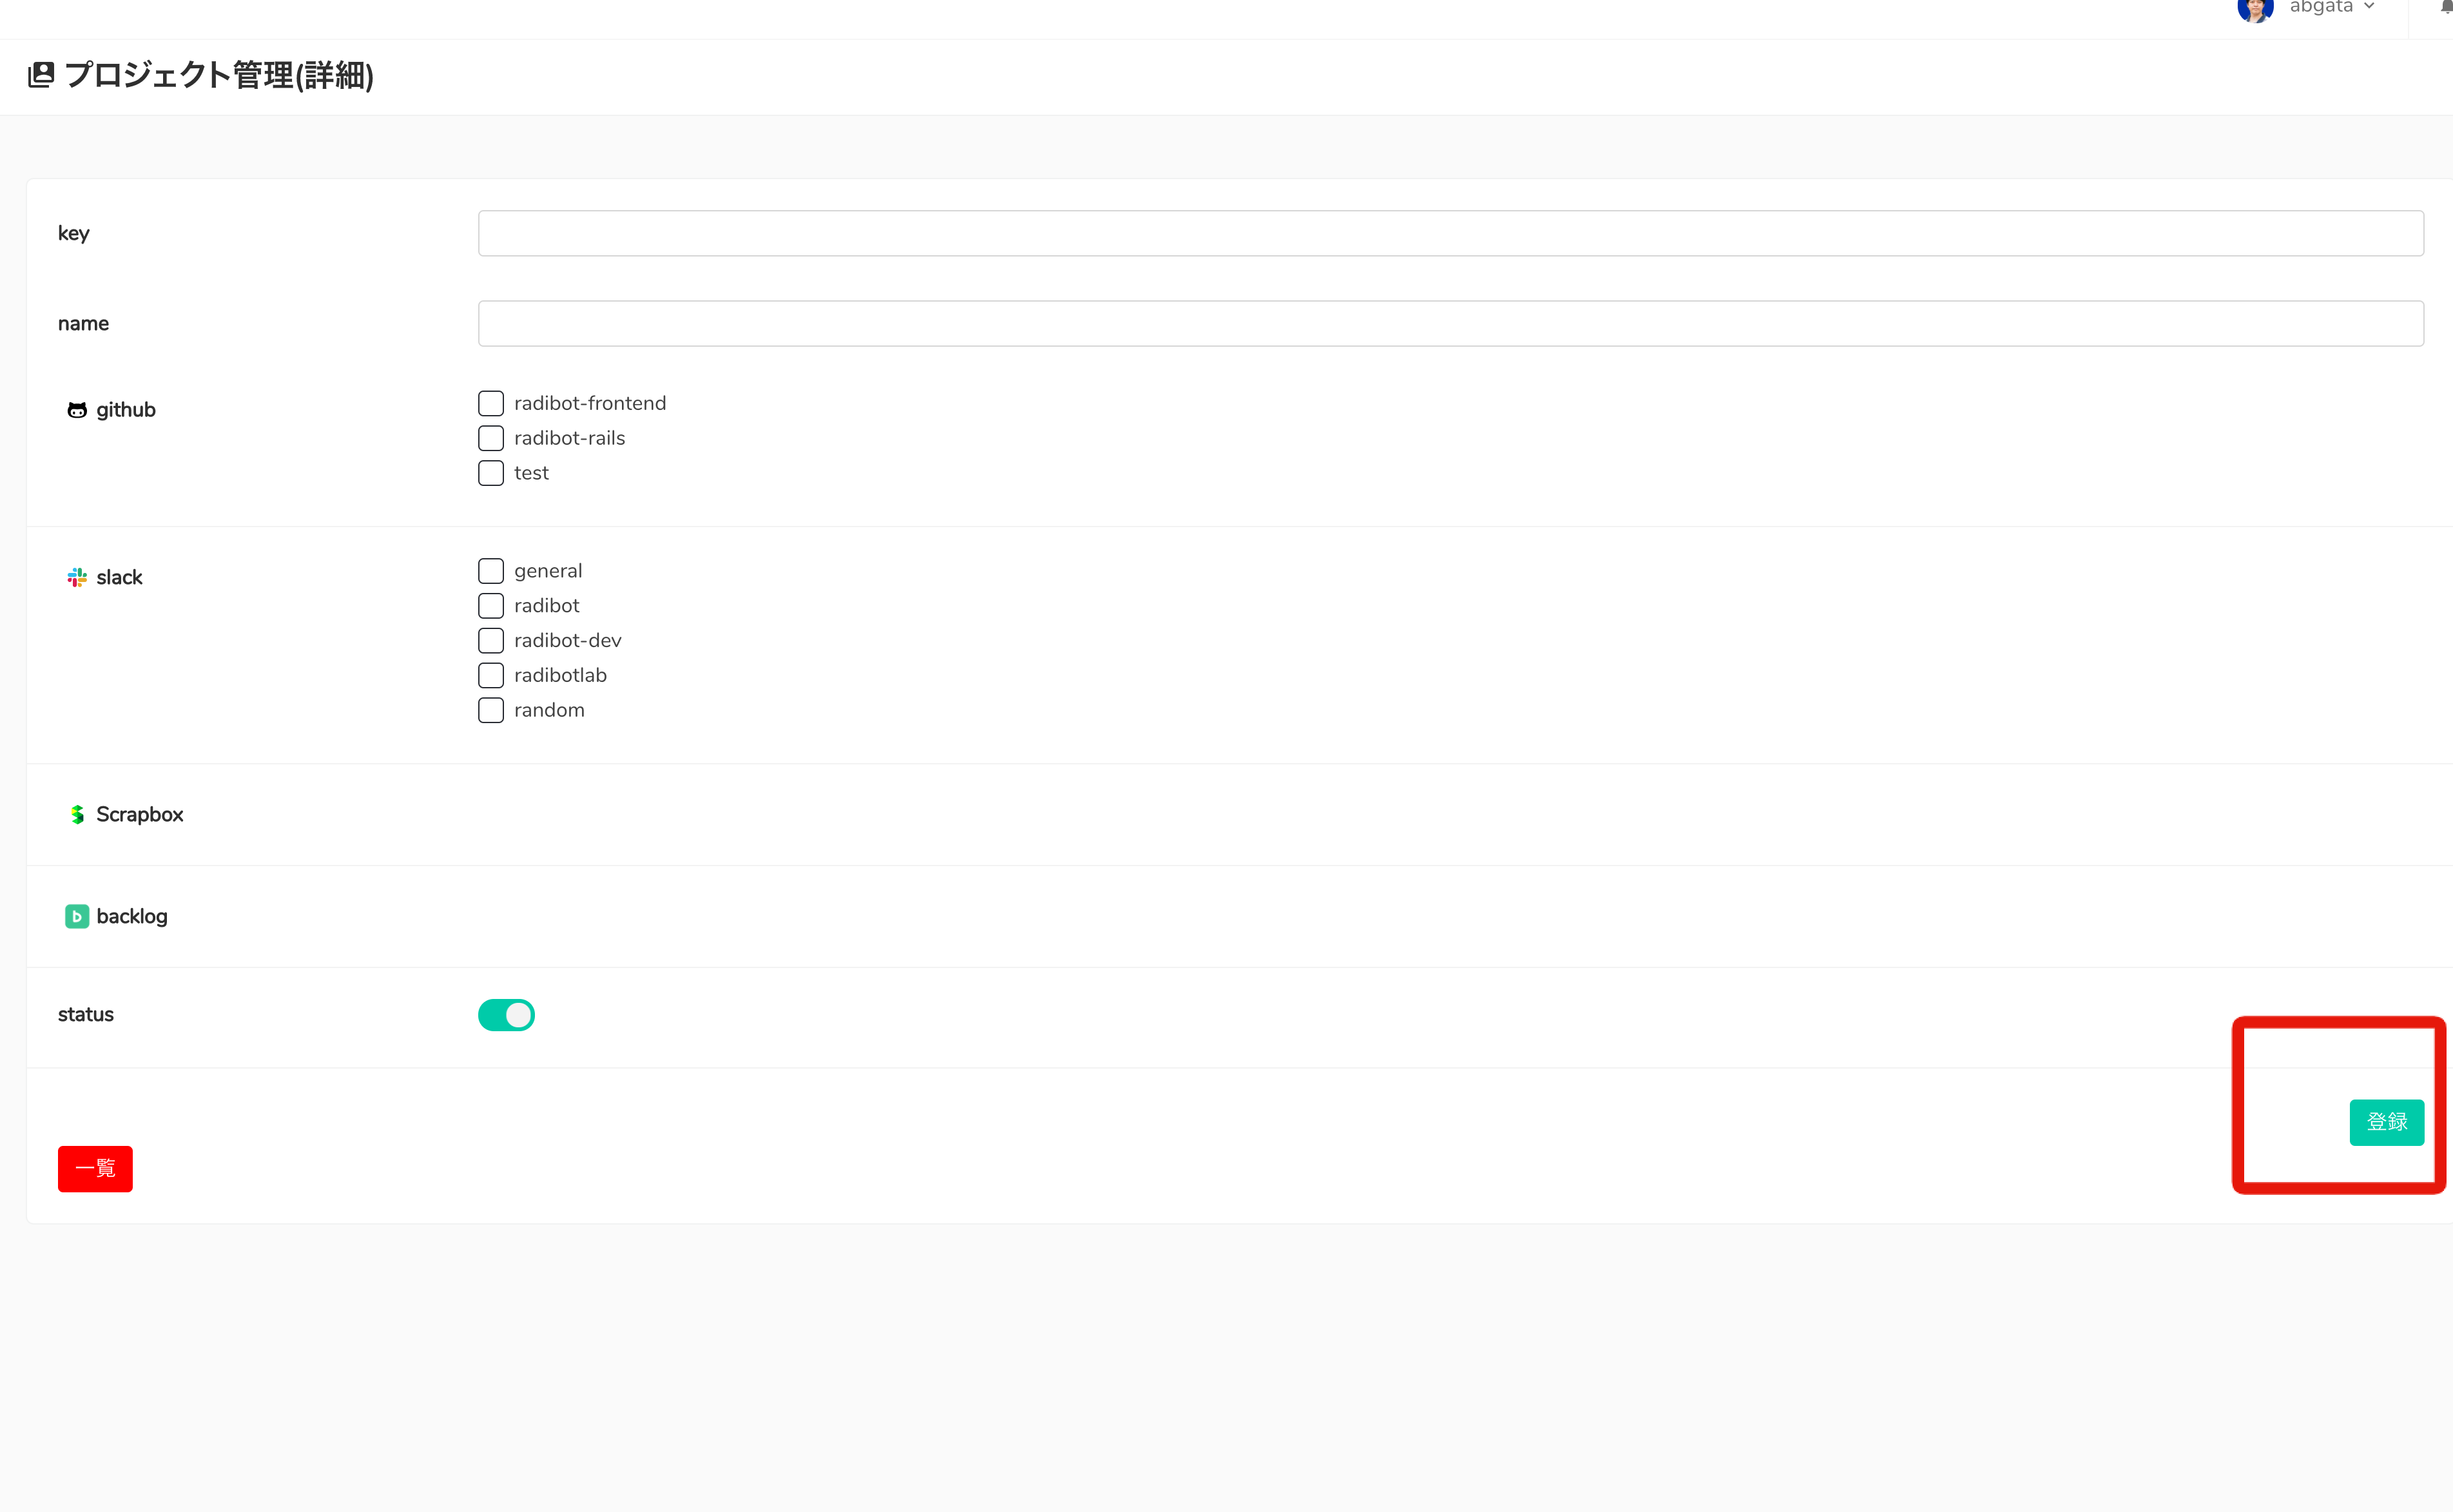Click the github cat icon

[x=77, y=410]
